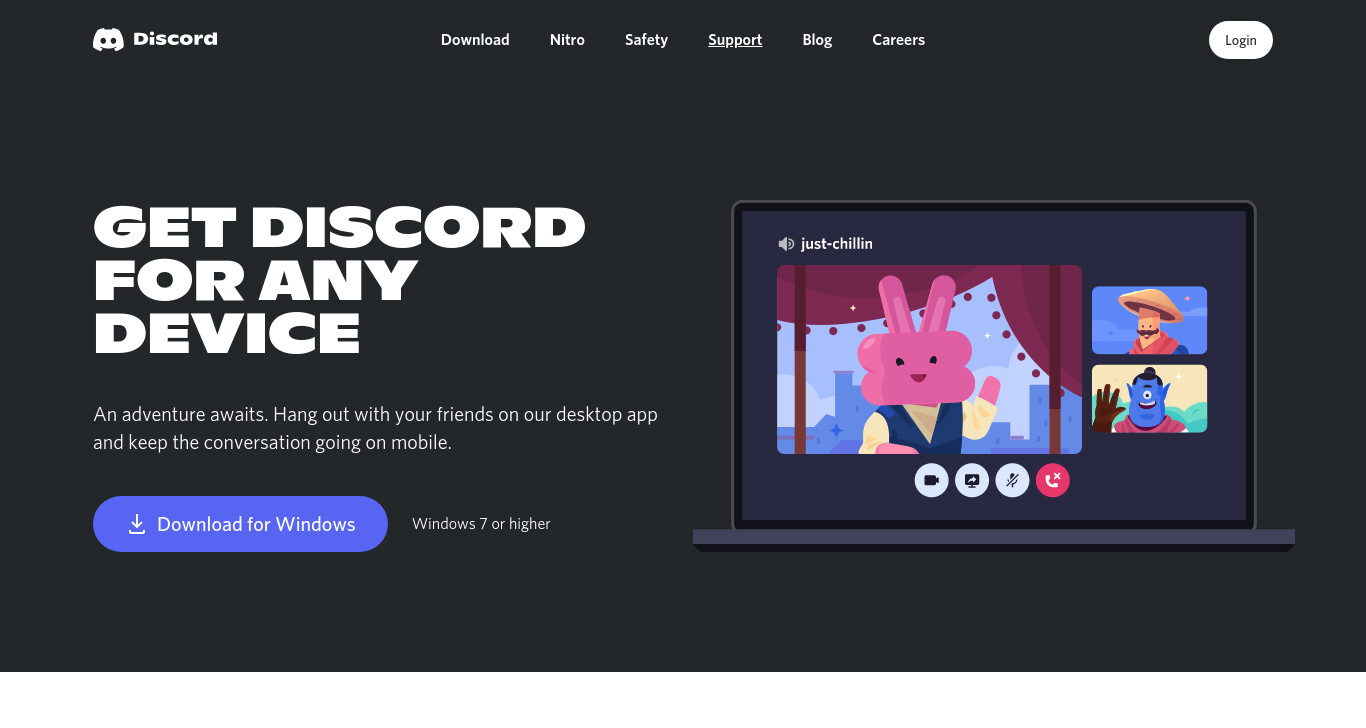The width and height of the screenshot is (1366, 728).
Task: Click the straw hat character tile
Action: (1149, 320)
